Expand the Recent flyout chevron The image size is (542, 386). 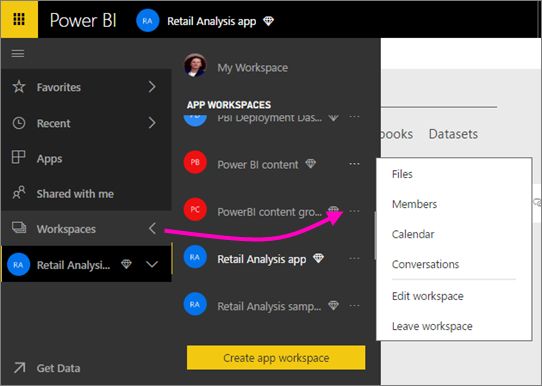[x=152, y=123]
